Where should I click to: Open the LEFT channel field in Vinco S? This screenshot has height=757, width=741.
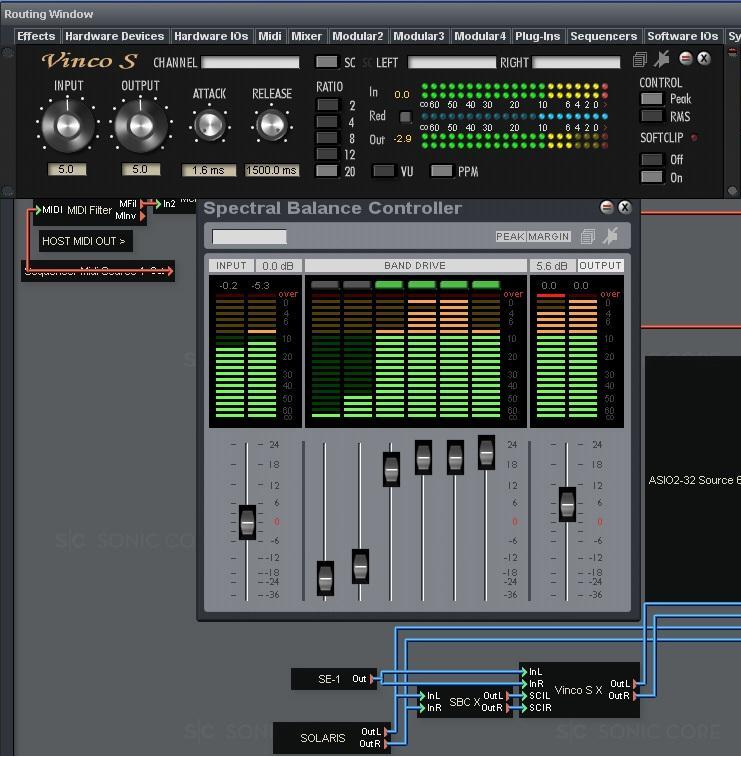click(451, 62)
